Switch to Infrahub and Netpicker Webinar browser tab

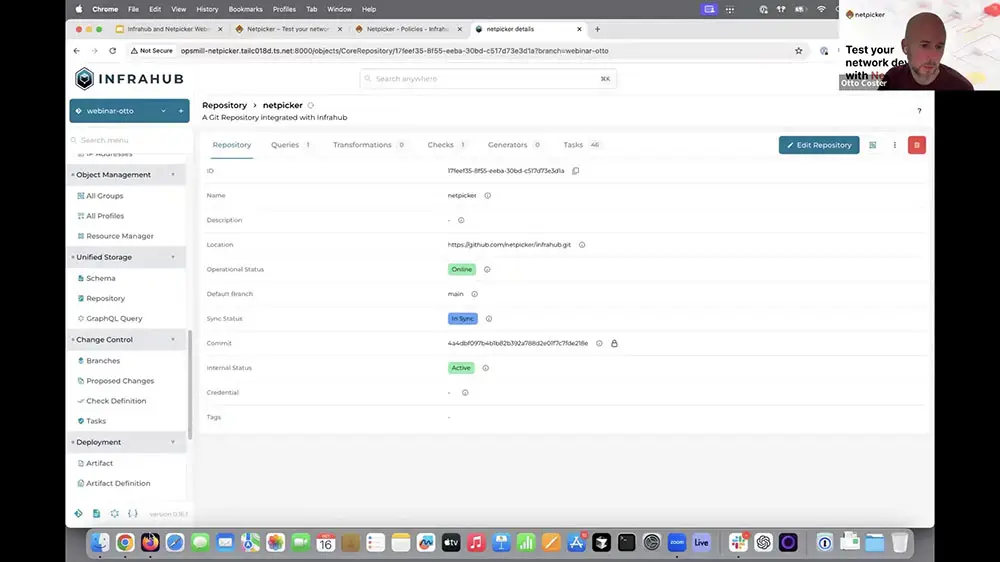pyautogui.click(x=168, y=29)
